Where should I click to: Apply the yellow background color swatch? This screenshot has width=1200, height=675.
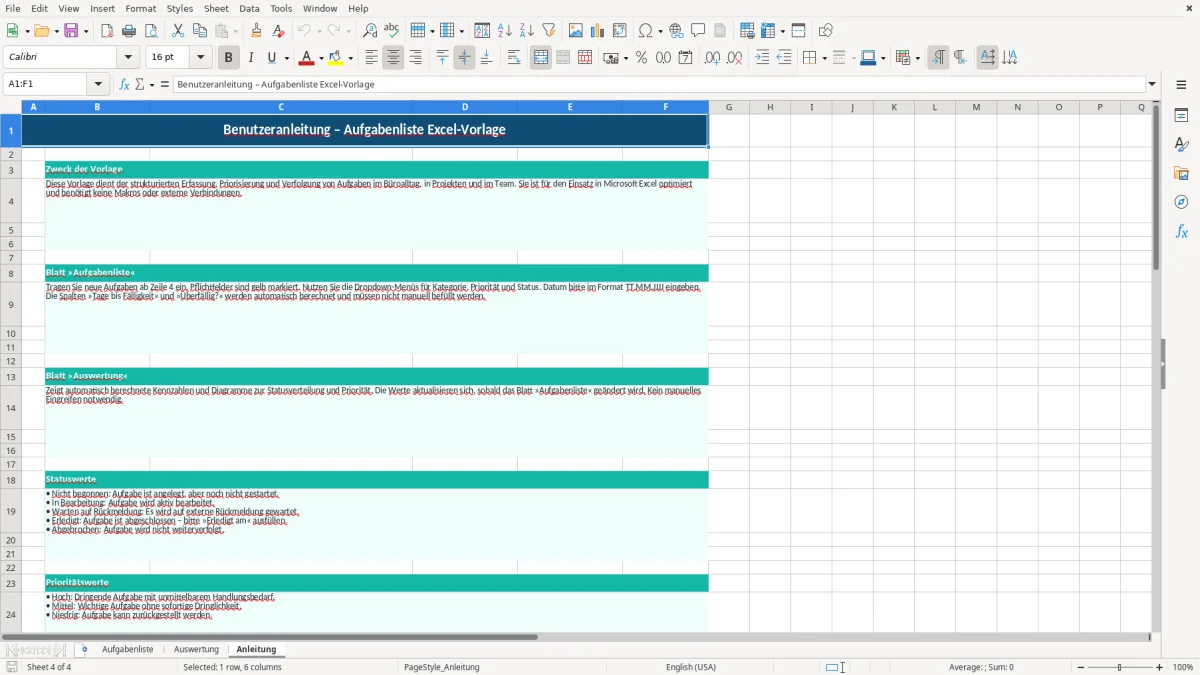tap(337, 58)
